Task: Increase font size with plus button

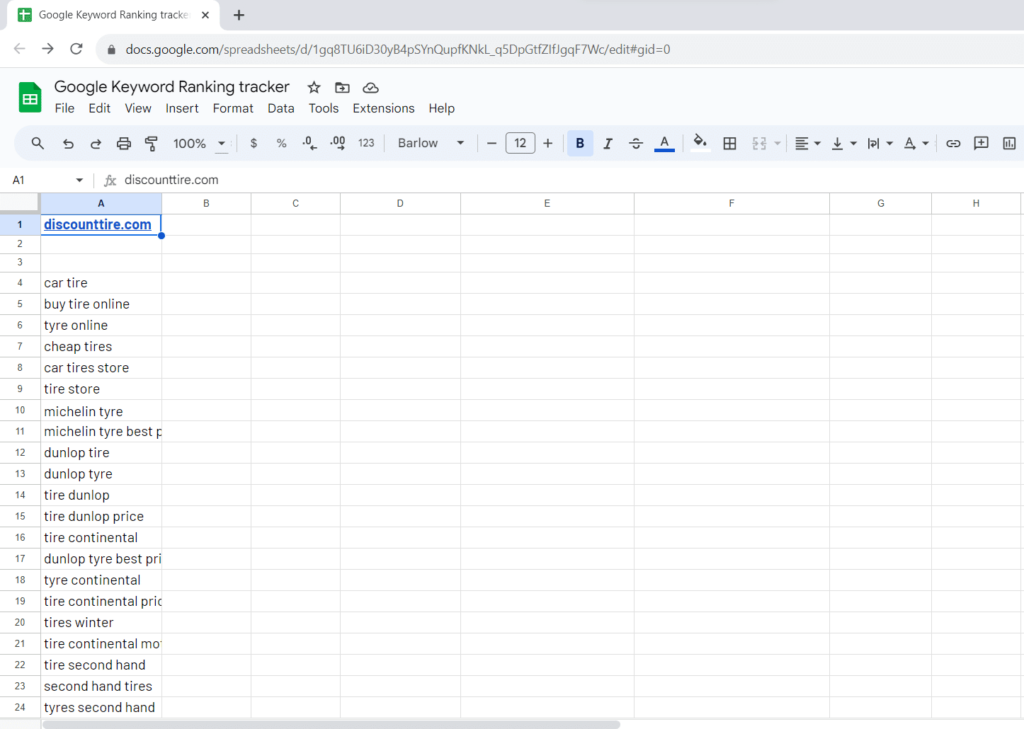Action: [548, 143]
